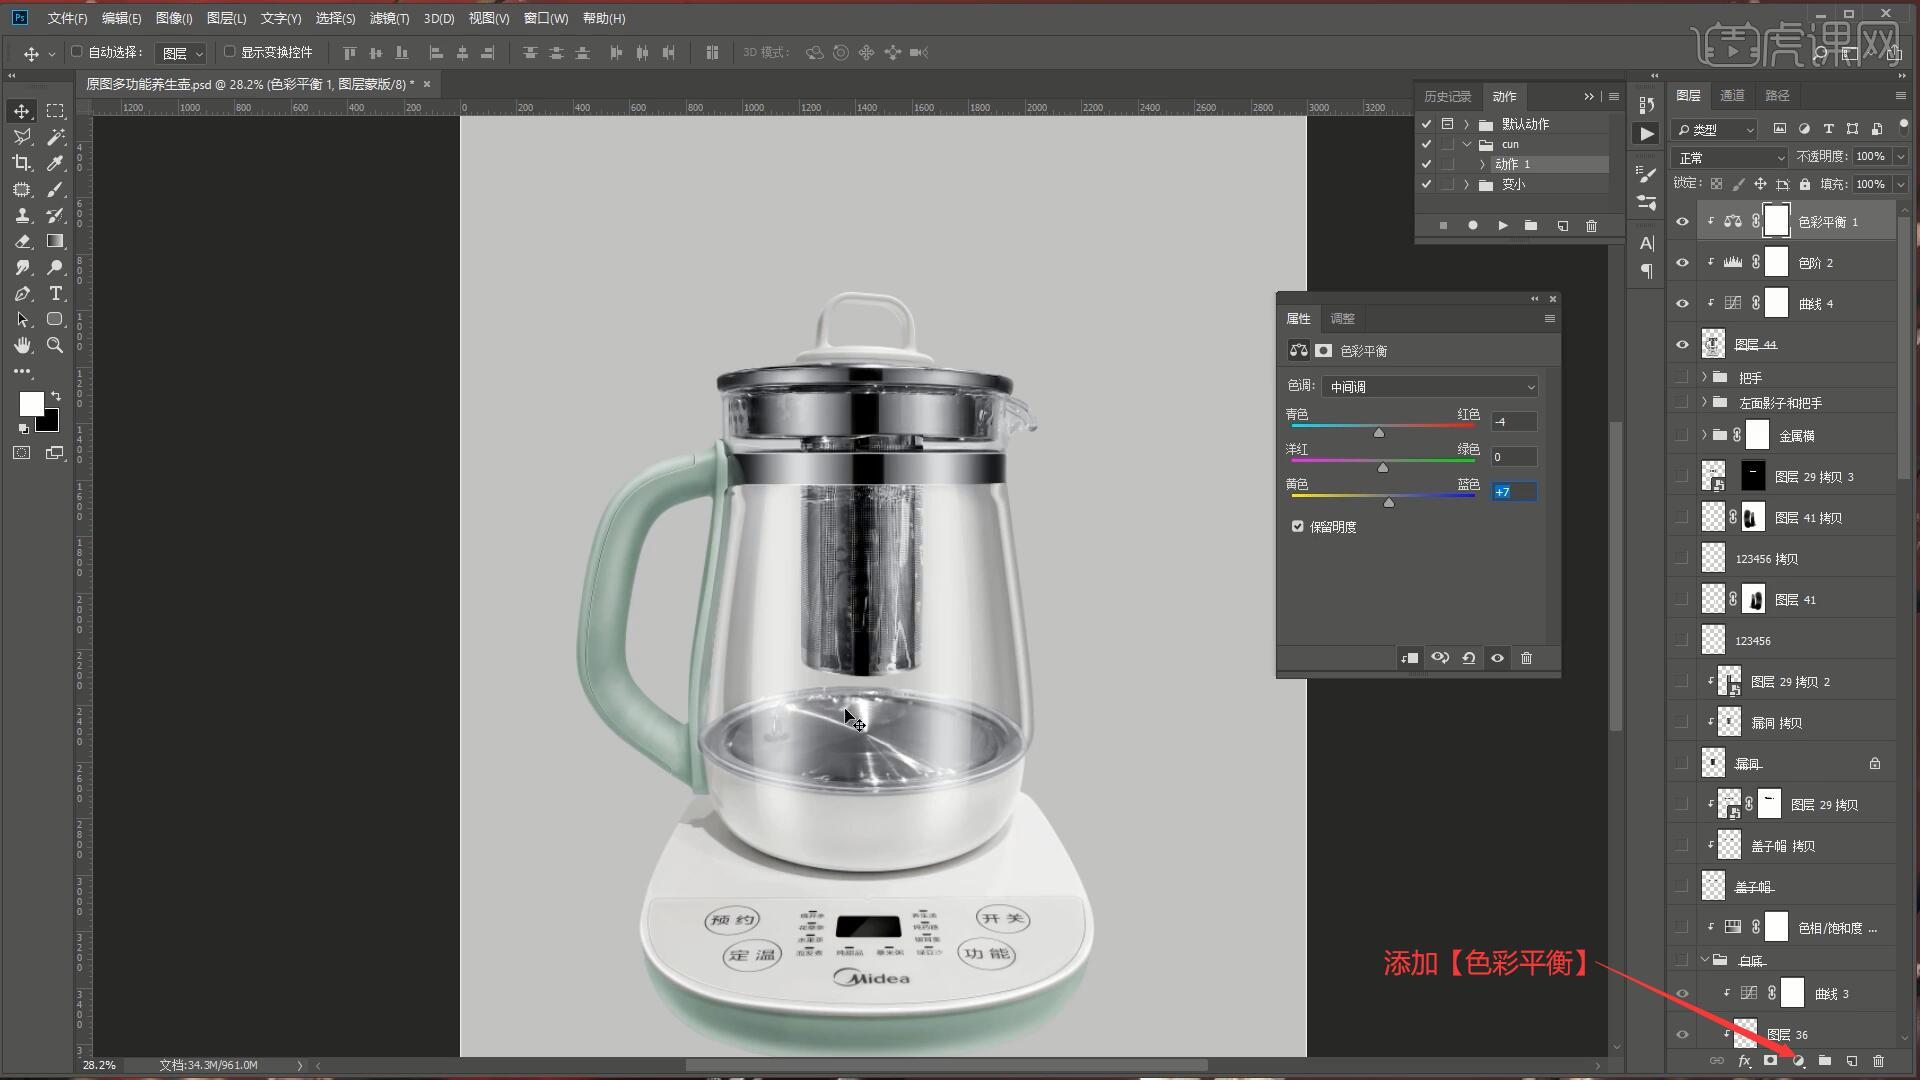Select the Pen tool

coord(22,293)
